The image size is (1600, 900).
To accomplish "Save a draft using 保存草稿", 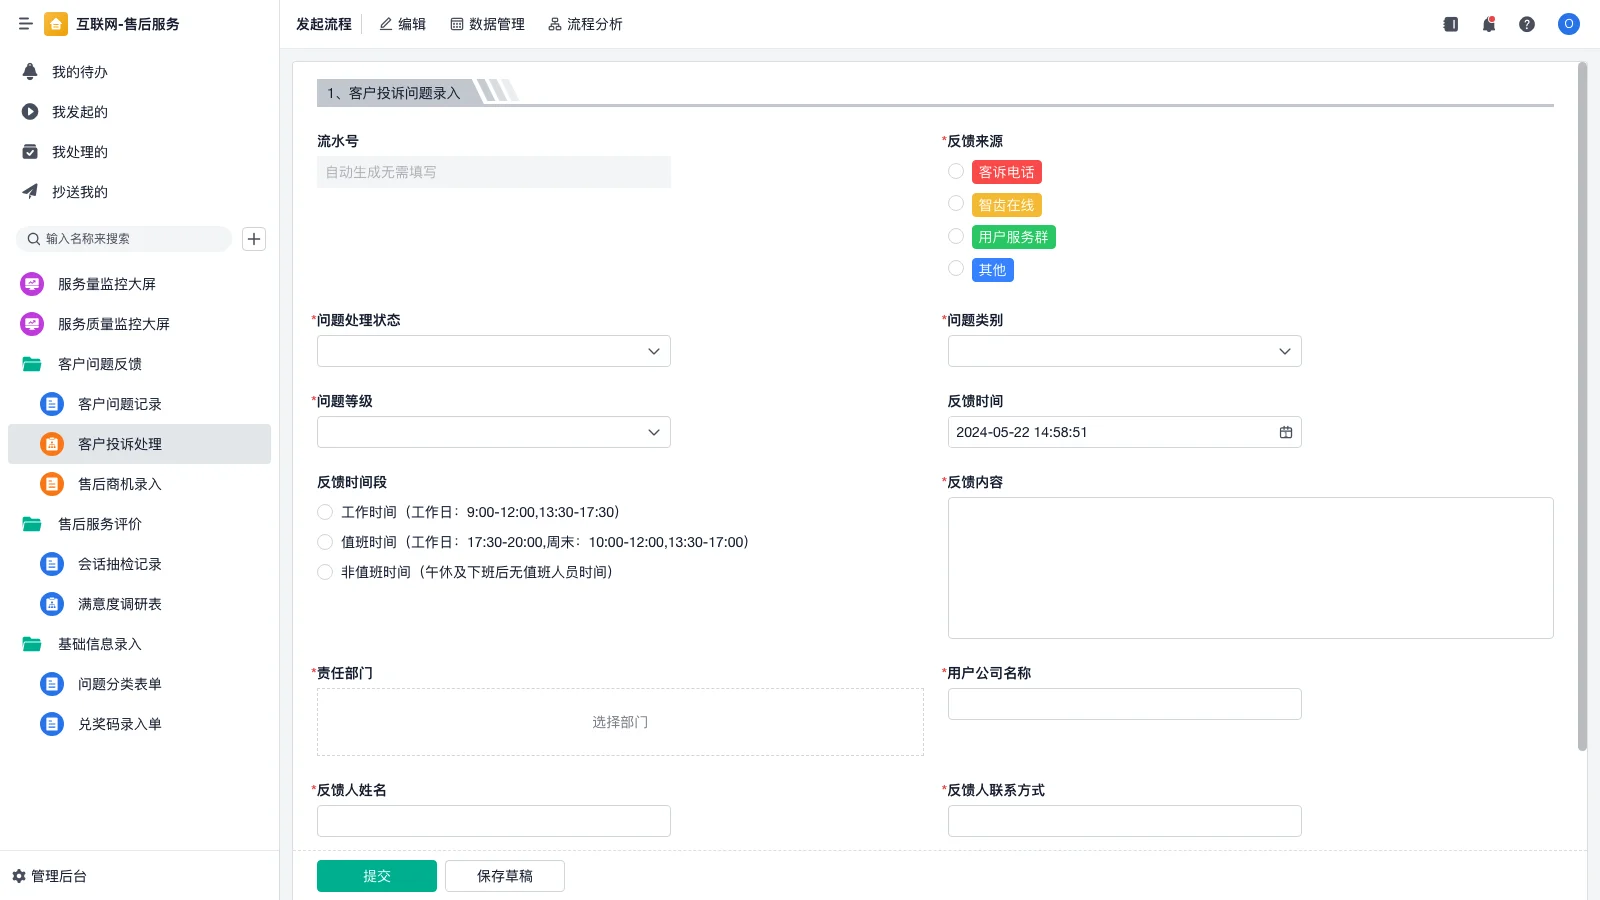I will tap(505, 875).
